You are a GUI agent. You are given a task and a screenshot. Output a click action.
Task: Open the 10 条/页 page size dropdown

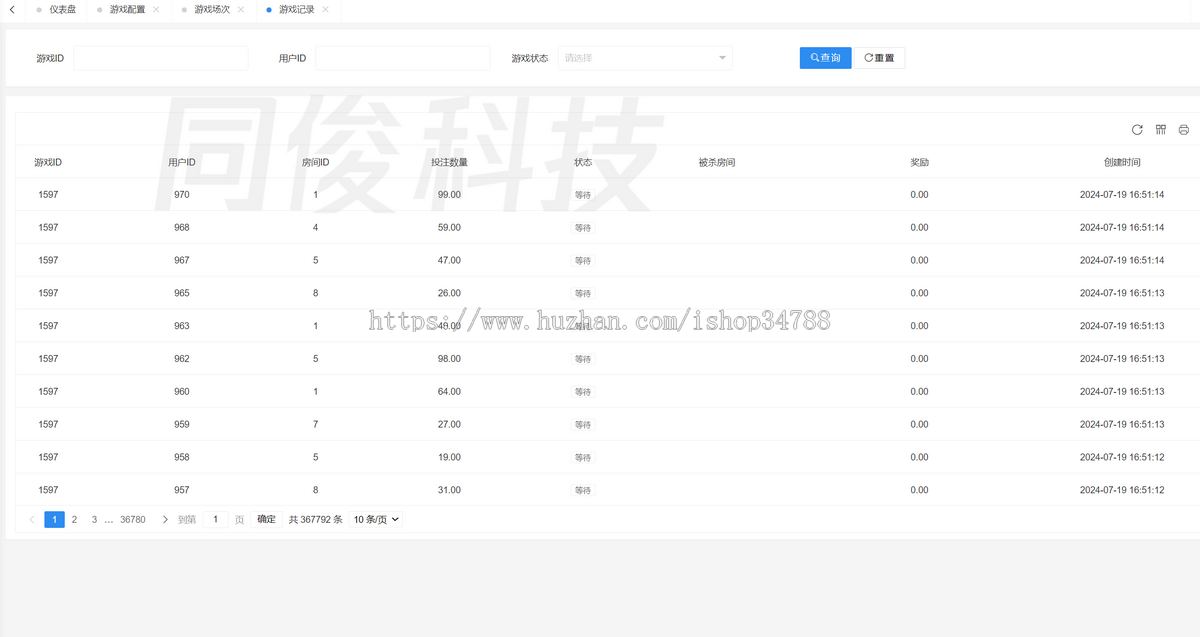[376, 519]
